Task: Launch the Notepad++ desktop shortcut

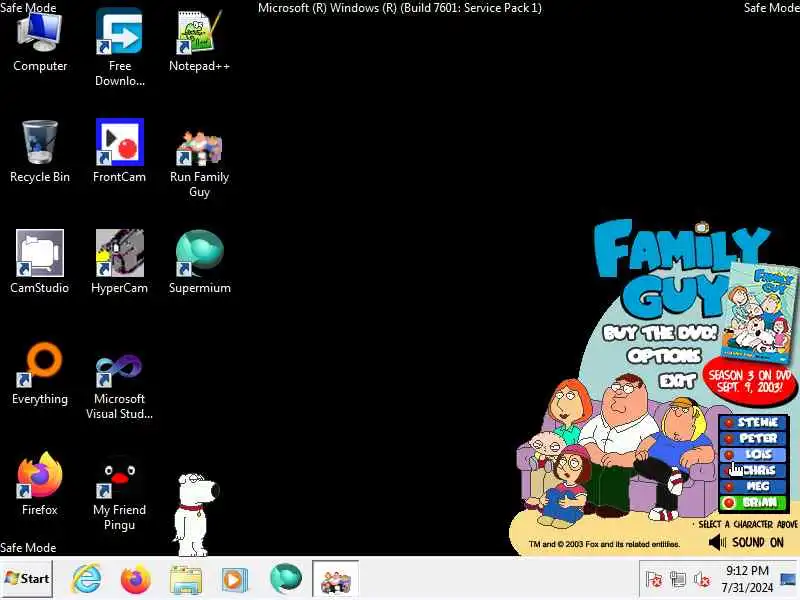Action: tap(199, 42)
